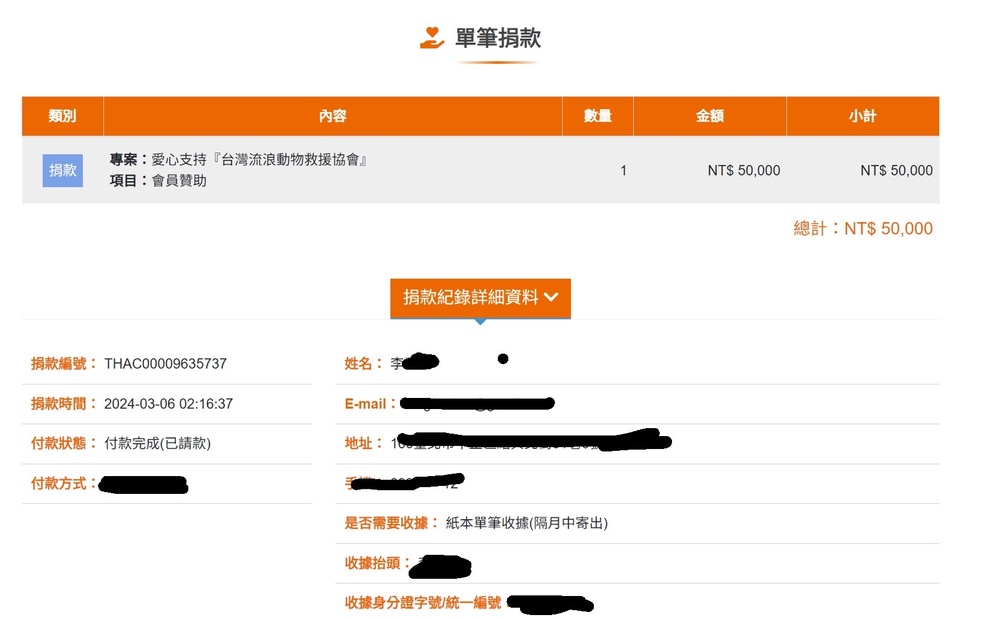Click donation number THAC00009635737
The image size is (1000, 620).
pyautogui.click(x=165, y=363)
